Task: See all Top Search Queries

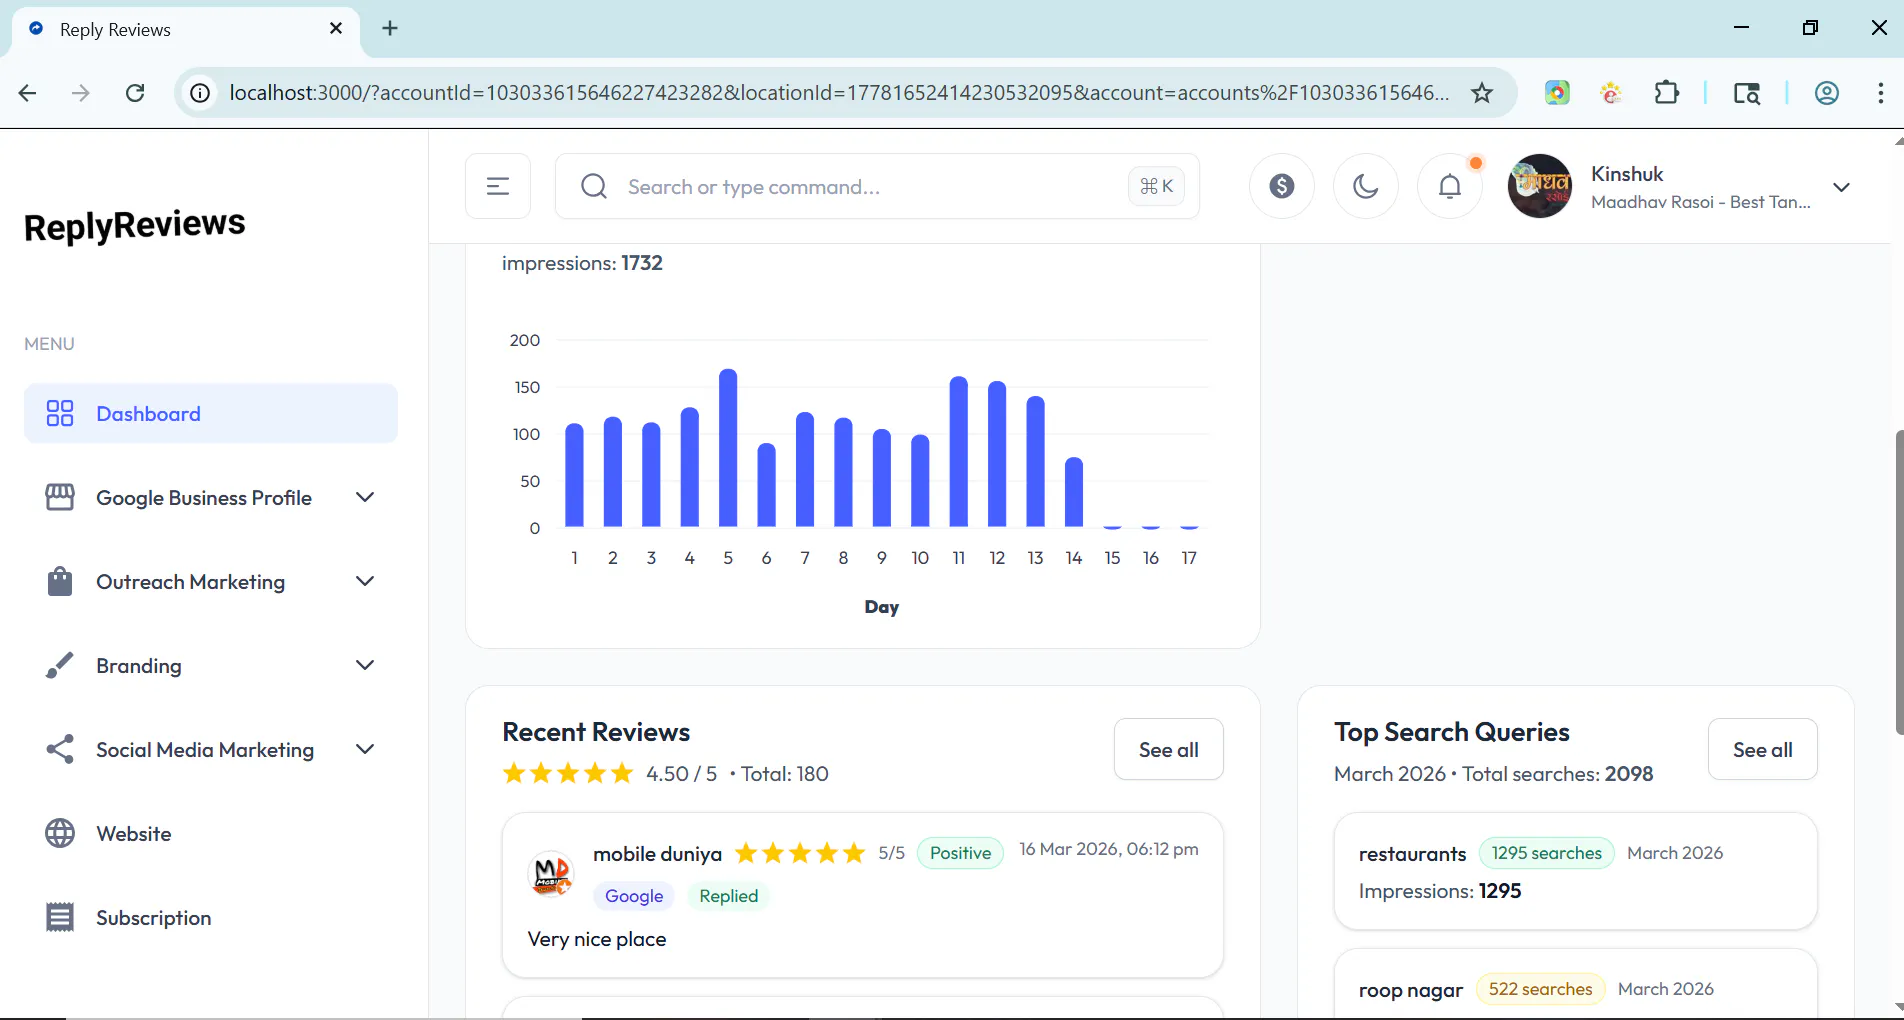Action: tap(1762, 749)
